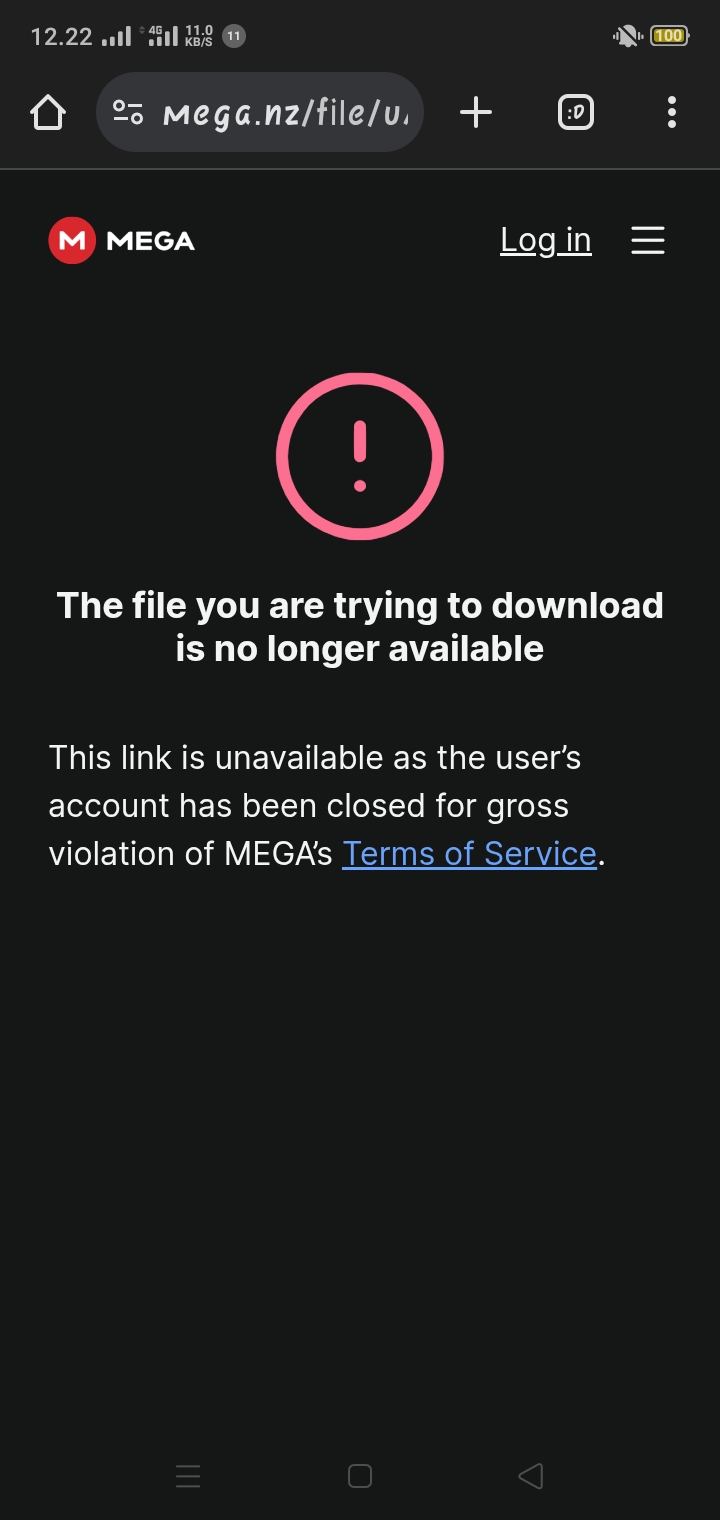Open browser three-dot overflow menu
The height and width of the screenshot is (1520, 720).
click(x=672, y=112)
